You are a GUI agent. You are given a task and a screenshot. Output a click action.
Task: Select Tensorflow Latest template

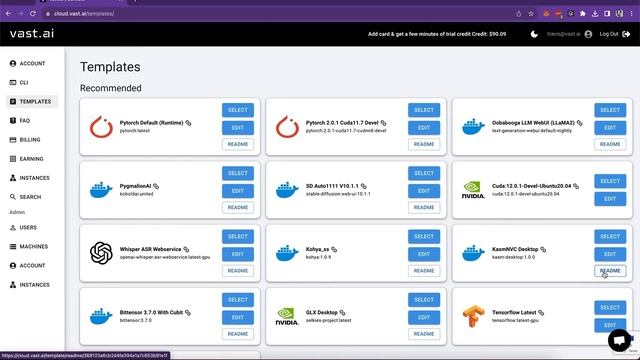(x=610, y=307)
